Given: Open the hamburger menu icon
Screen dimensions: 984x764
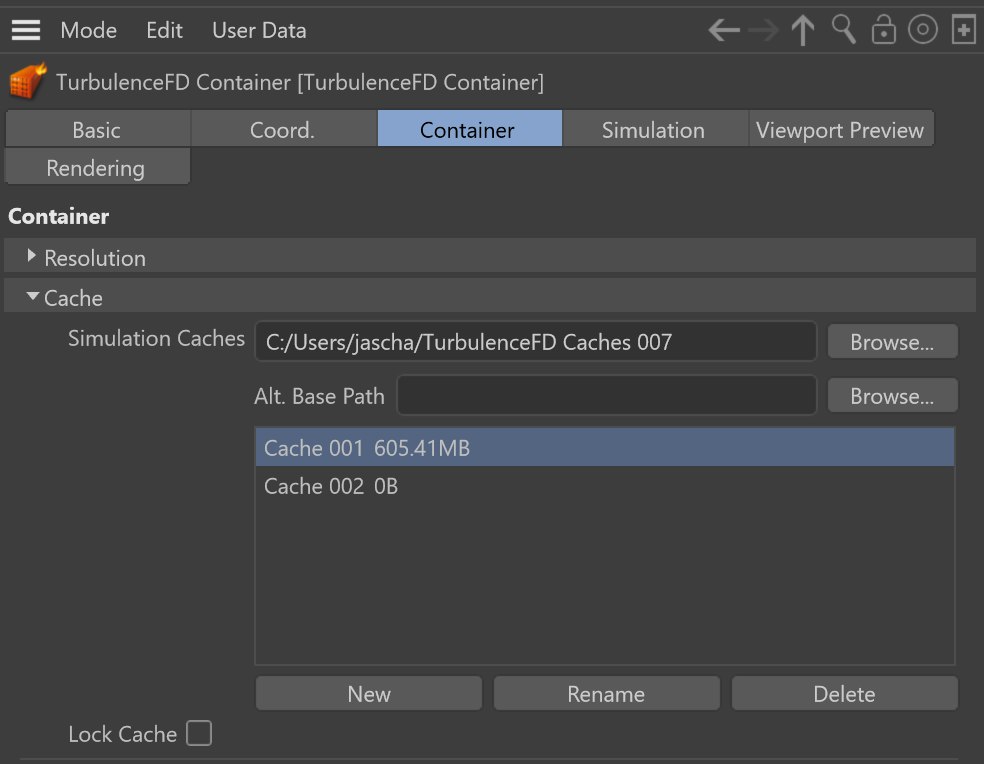Looking at the screenshot, I should (x=26, y=30).
